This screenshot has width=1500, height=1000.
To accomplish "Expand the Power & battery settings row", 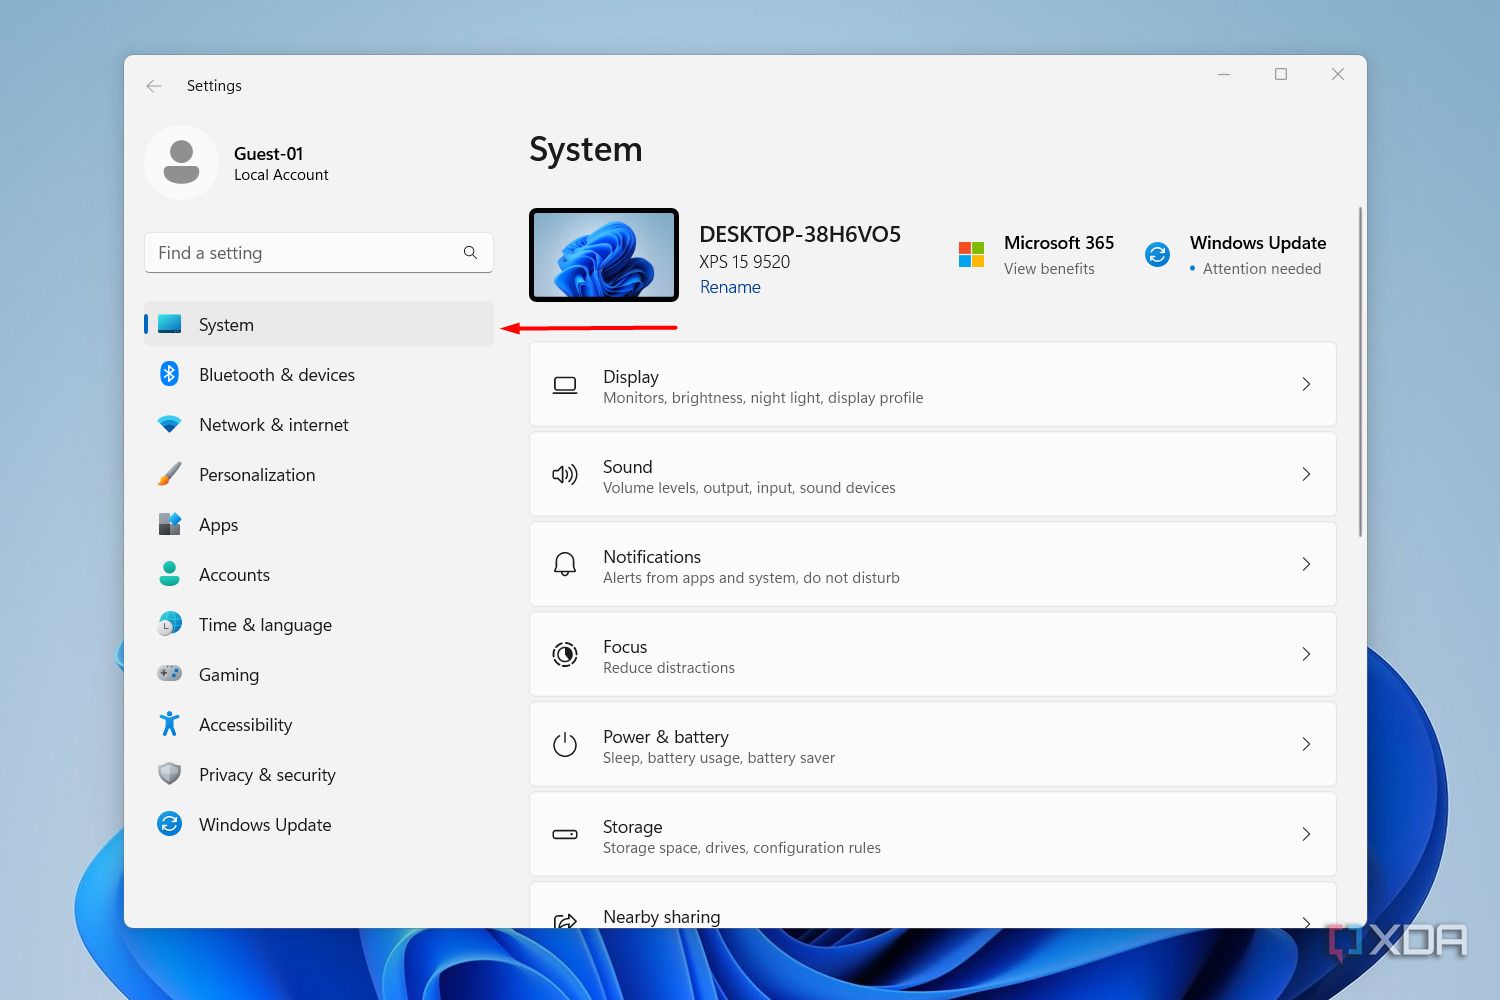I will (x=1306, y=744).
